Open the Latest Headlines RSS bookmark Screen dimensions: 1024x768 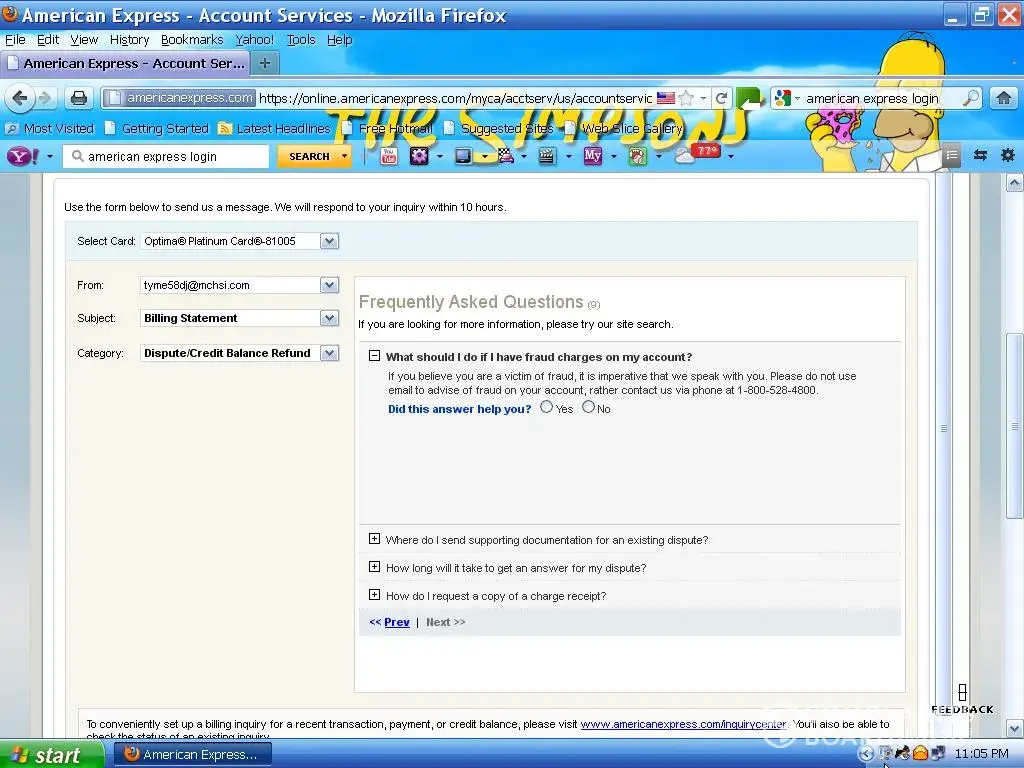(x=275, y=129)
